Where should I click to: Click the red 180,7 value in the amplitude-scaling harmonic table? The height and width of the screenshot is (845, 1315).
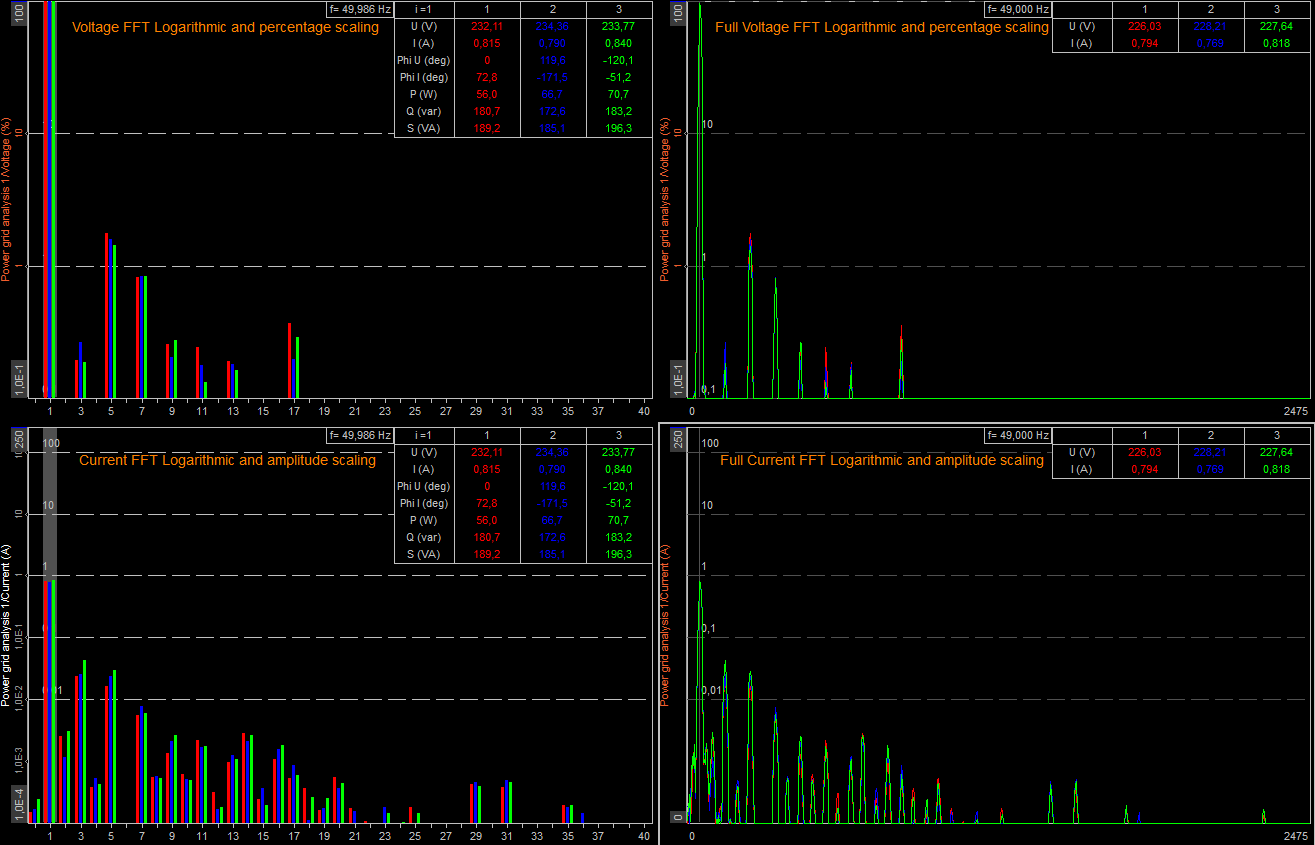[487, 537]
